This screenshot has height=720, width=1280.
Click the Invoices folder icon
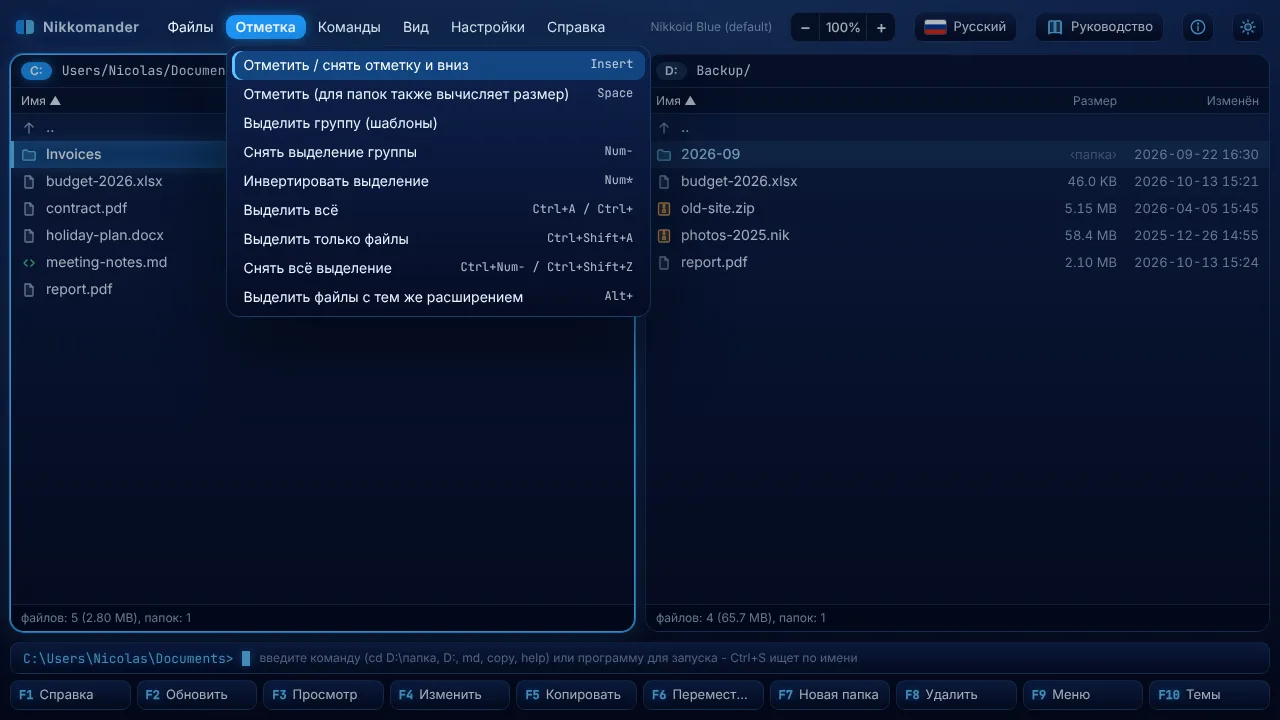(x=29, y=154)
